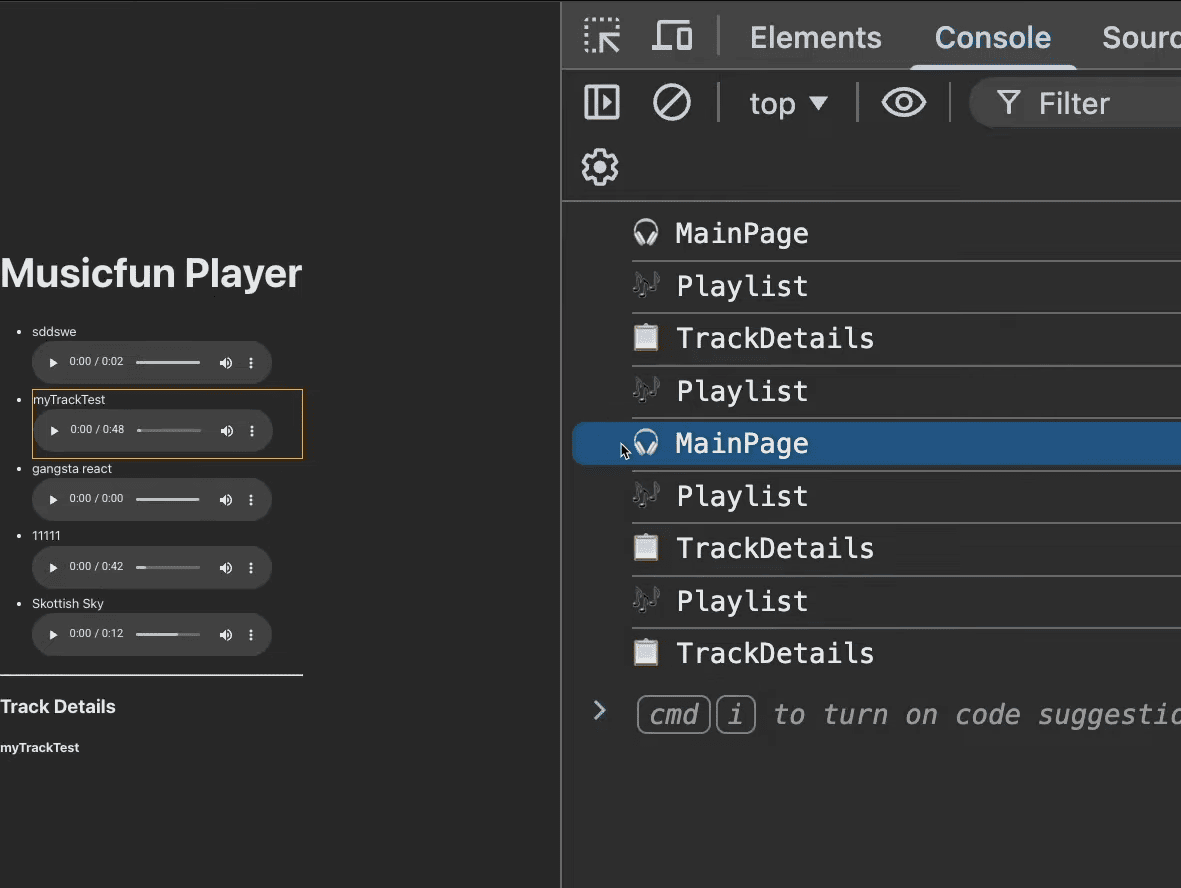The height and width of the screenshot is (888, 1181).
Task: Create live expression with the eye icon
Action: 903,103
